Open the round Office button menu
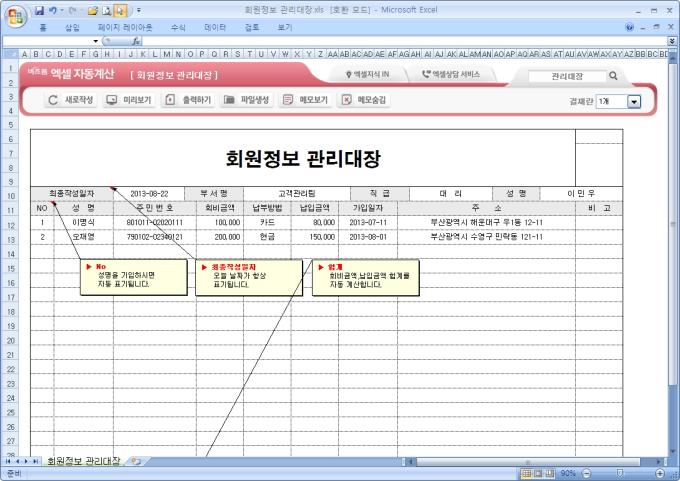This screenshot has height=481, width=680. (16, 16)
